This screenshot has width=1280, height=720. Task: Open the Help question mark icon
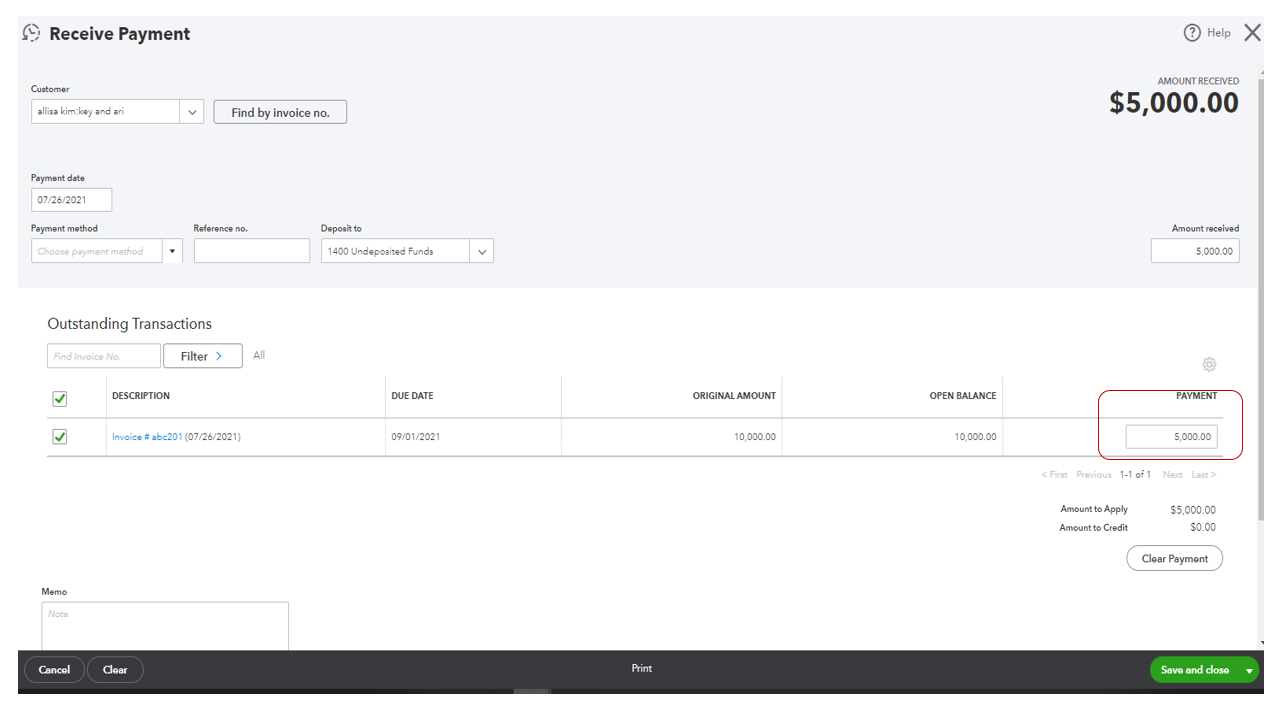click(x=1192, y=33)
